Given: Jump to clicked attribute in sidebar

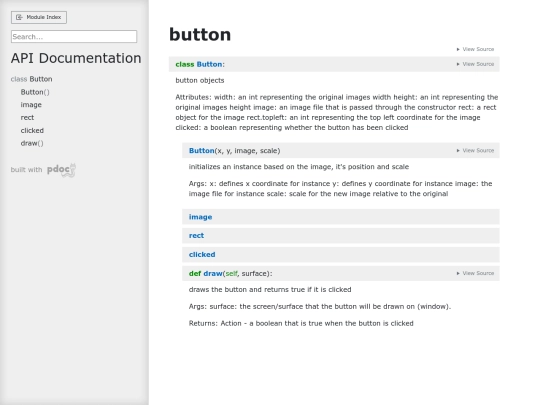Looking at the screenshot, I should coord(32,131).
